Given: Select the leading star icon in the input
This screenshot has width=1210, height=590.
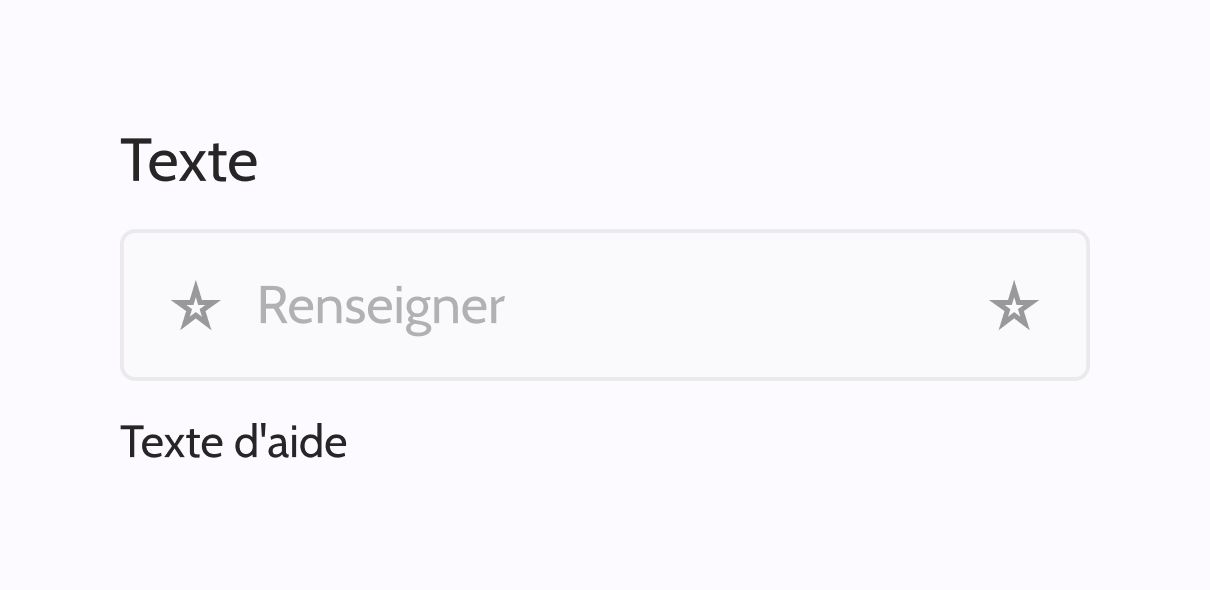Looking at the screenshot, I should click(x=195, y=306).
